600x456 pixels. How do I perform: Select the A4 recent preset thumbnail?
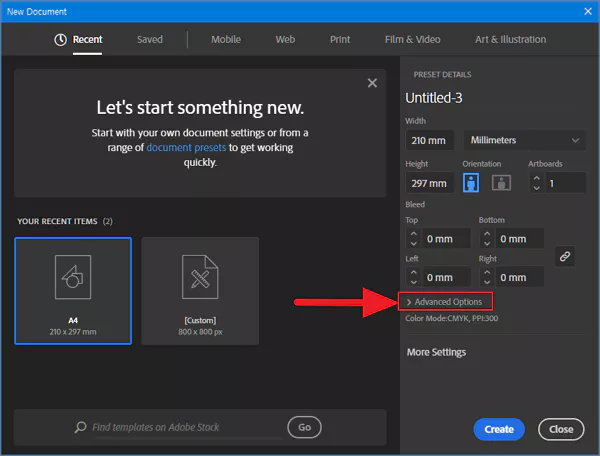[x=73, y=291]
